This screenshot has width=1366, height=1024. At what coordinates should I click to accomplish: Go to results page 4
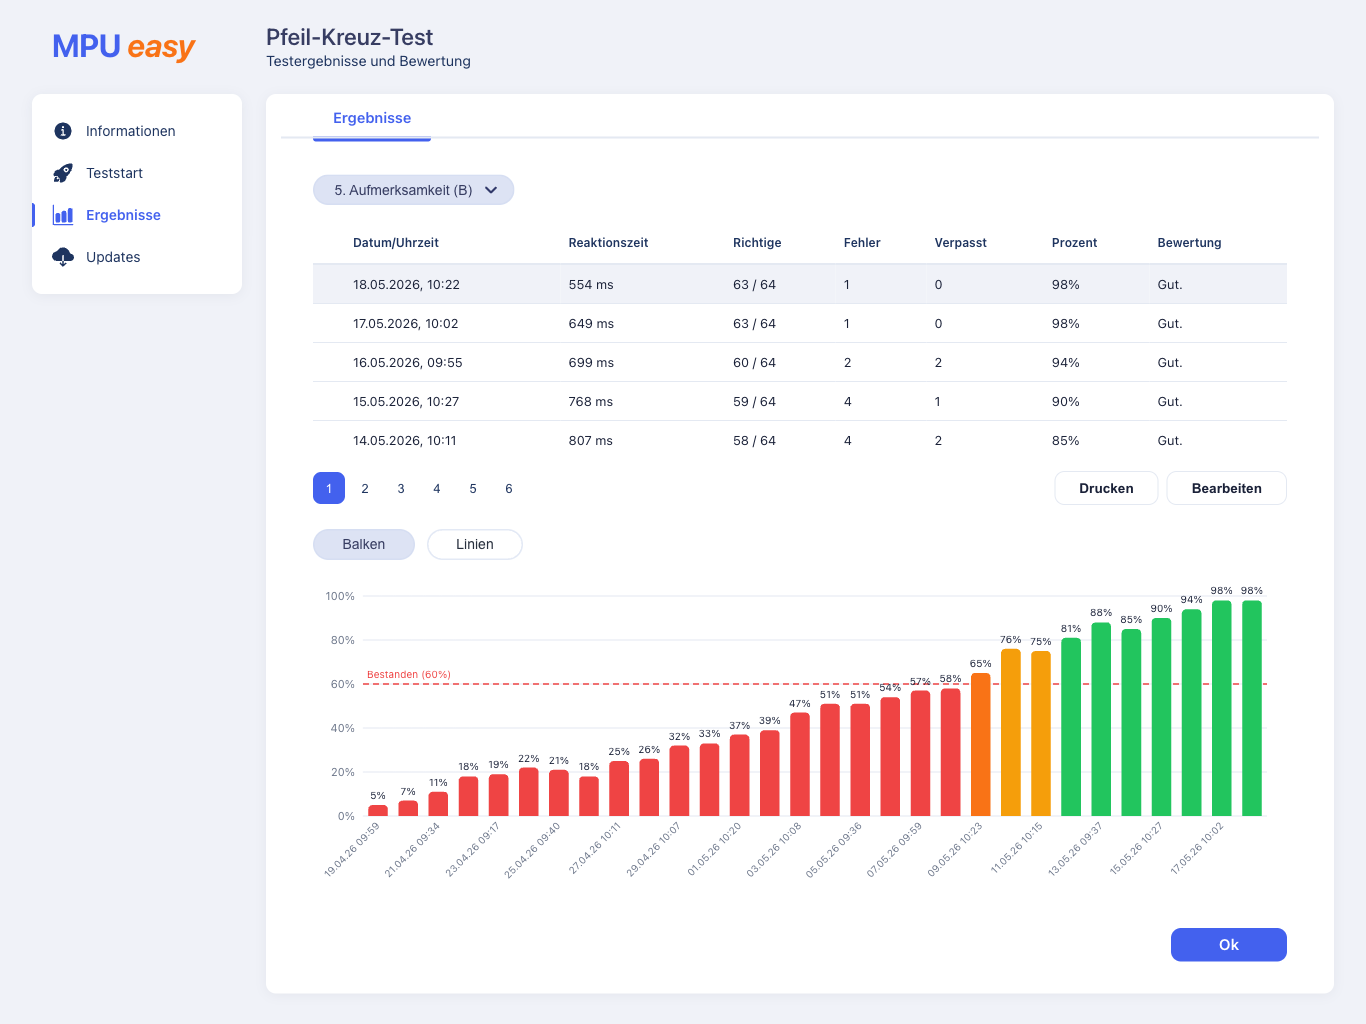(437, 488)
